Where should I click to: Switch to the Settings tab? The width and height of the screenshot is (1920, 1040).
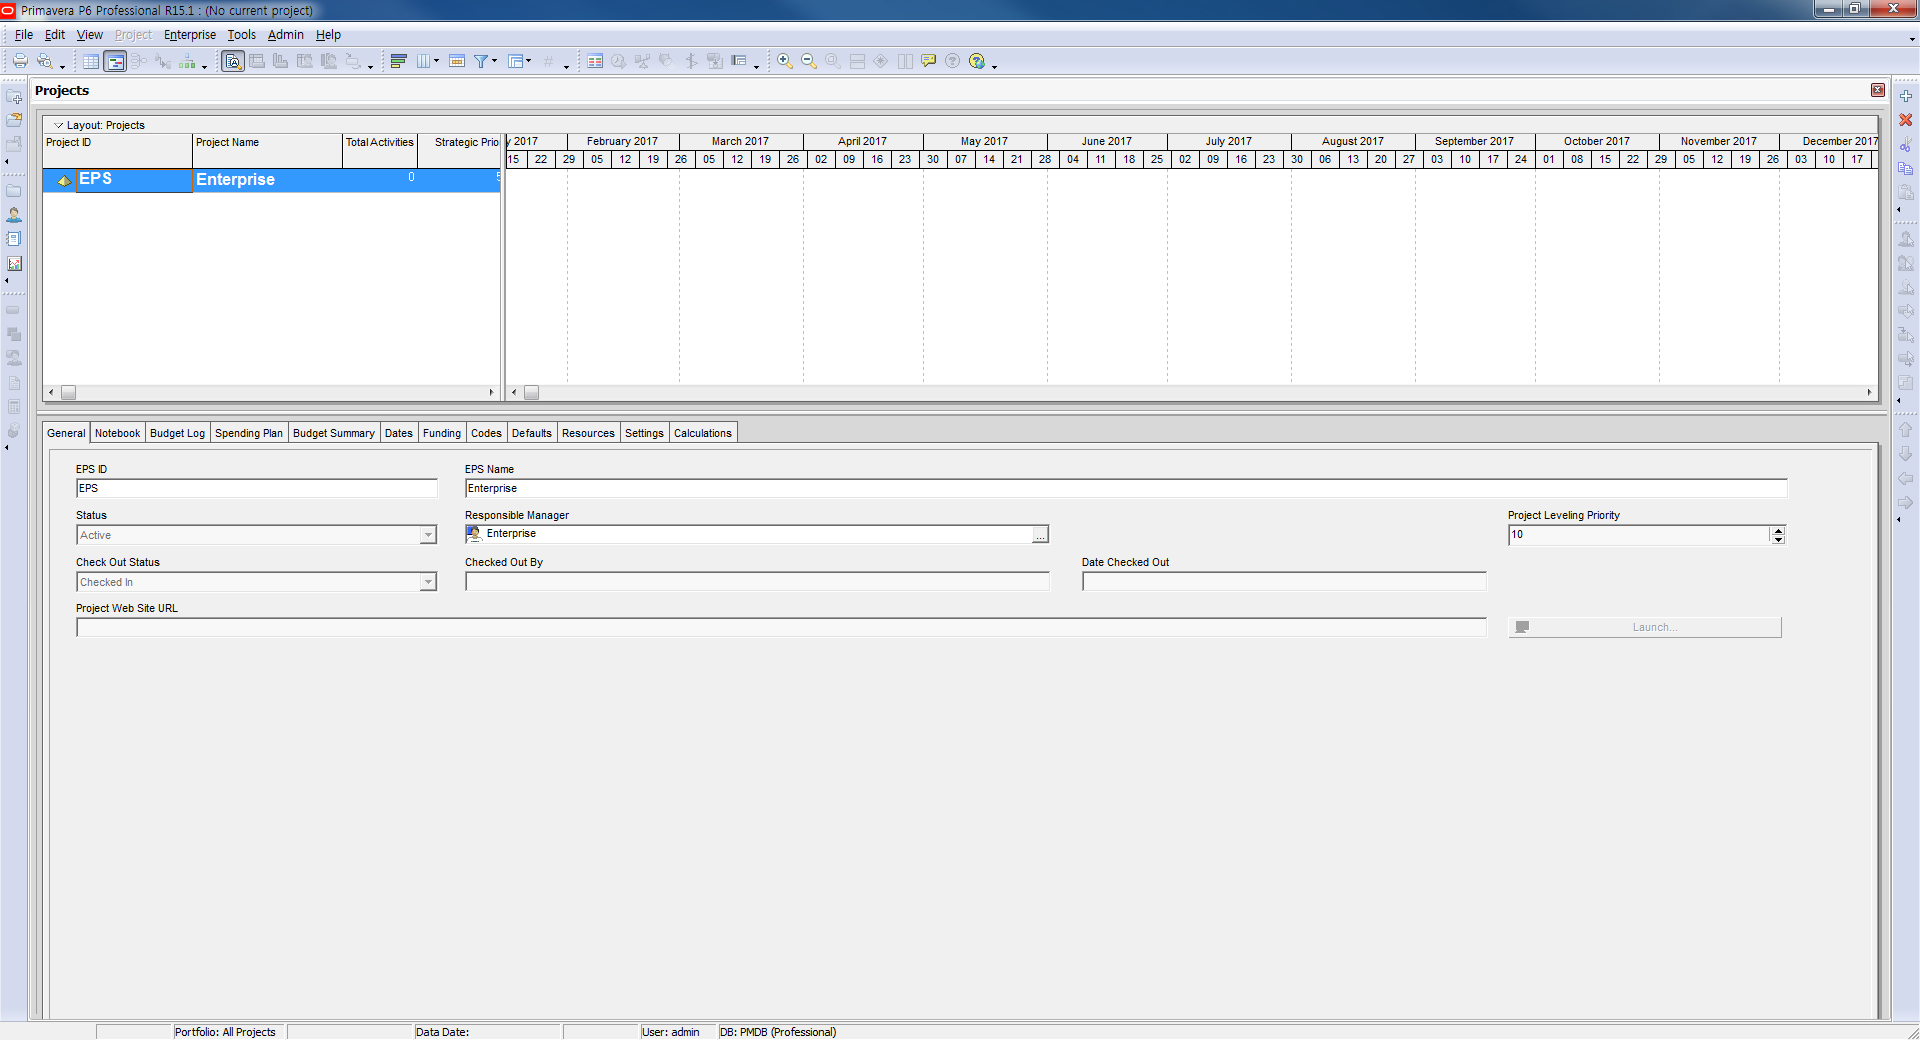(644, 433)
